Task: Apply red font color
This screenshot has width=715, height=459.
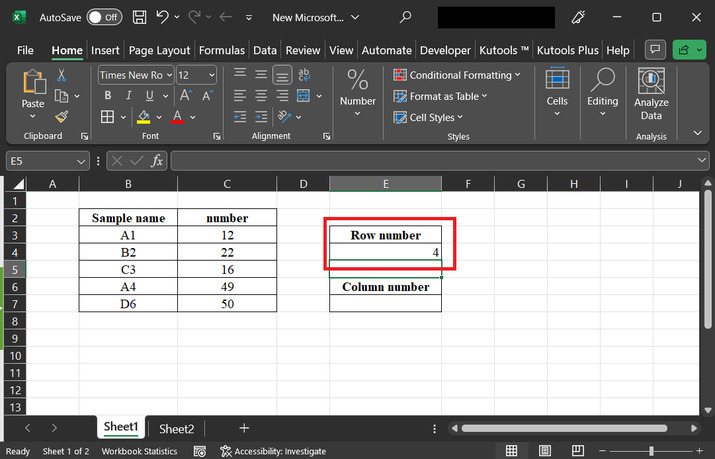Action: pos(177,117)
